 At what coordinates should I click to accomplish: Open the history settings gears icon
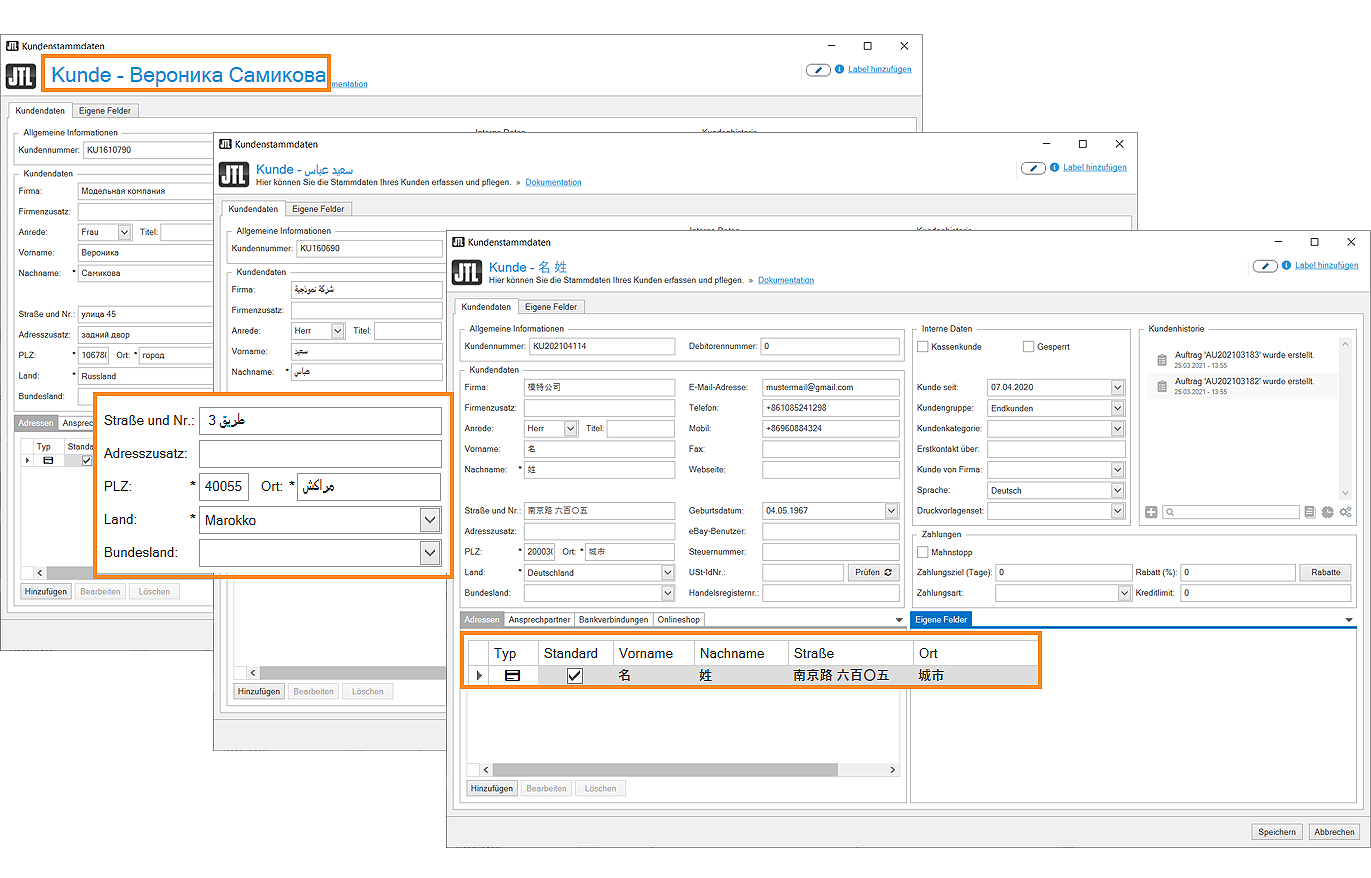(1345, 512)
